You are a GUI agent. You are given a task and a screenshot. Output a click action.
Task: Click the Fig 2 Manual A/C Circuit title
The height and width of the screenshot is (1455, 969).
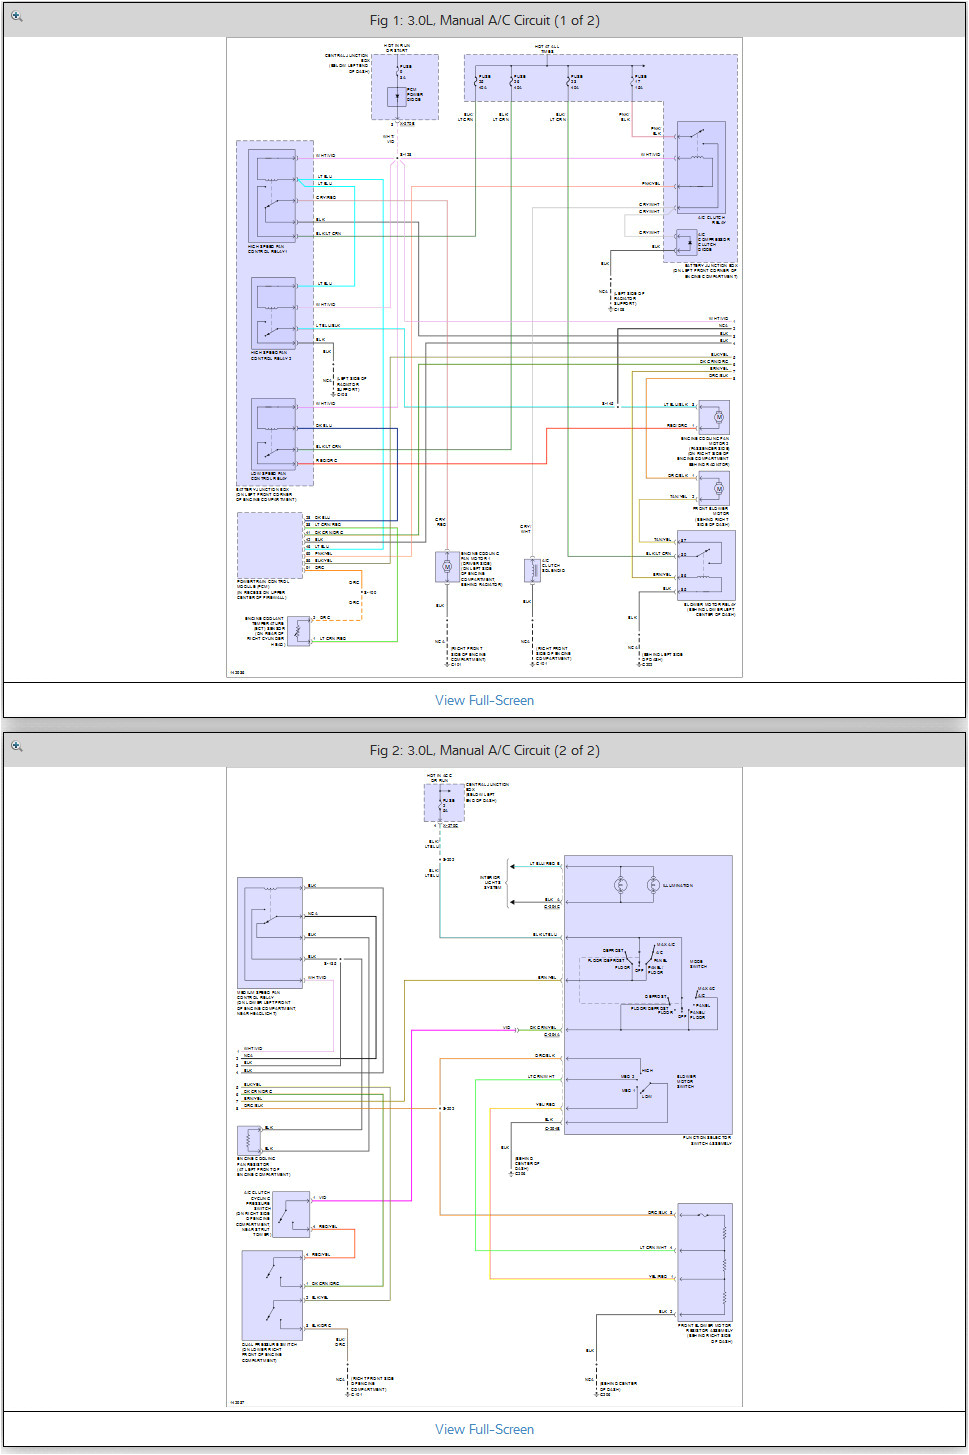point(484,750)
